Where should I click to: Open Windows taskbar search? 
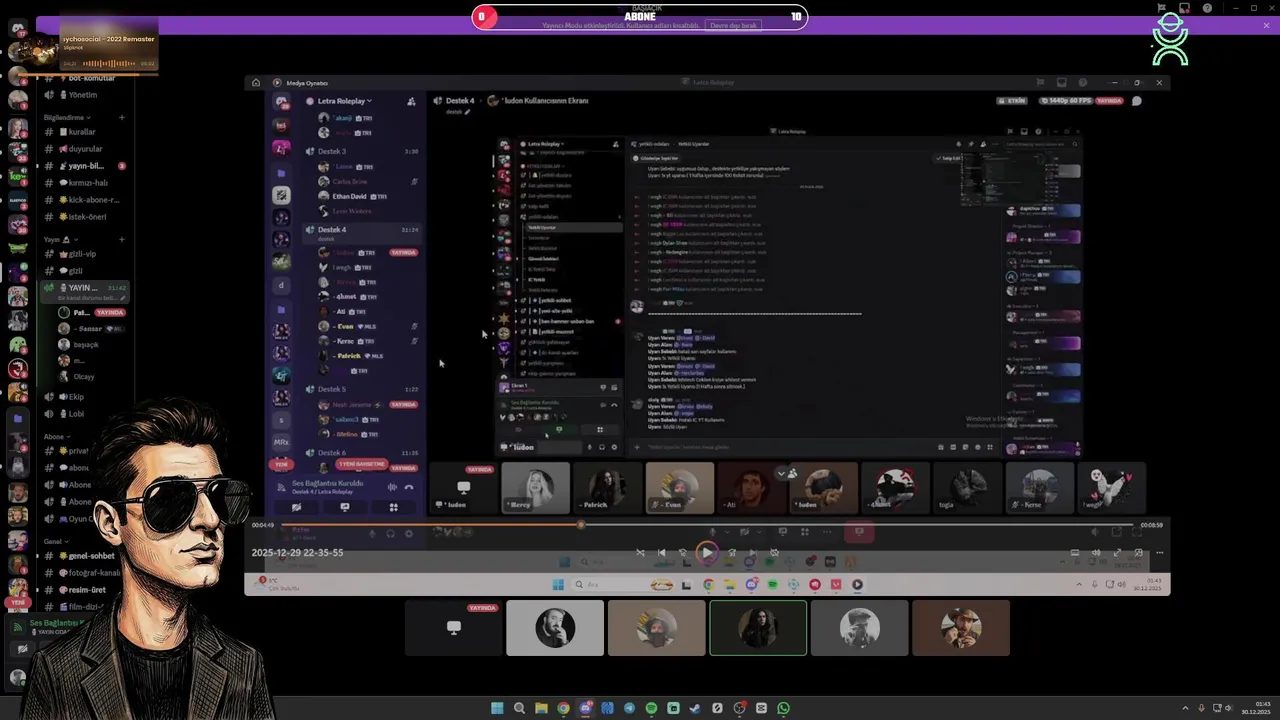point(519,708)
